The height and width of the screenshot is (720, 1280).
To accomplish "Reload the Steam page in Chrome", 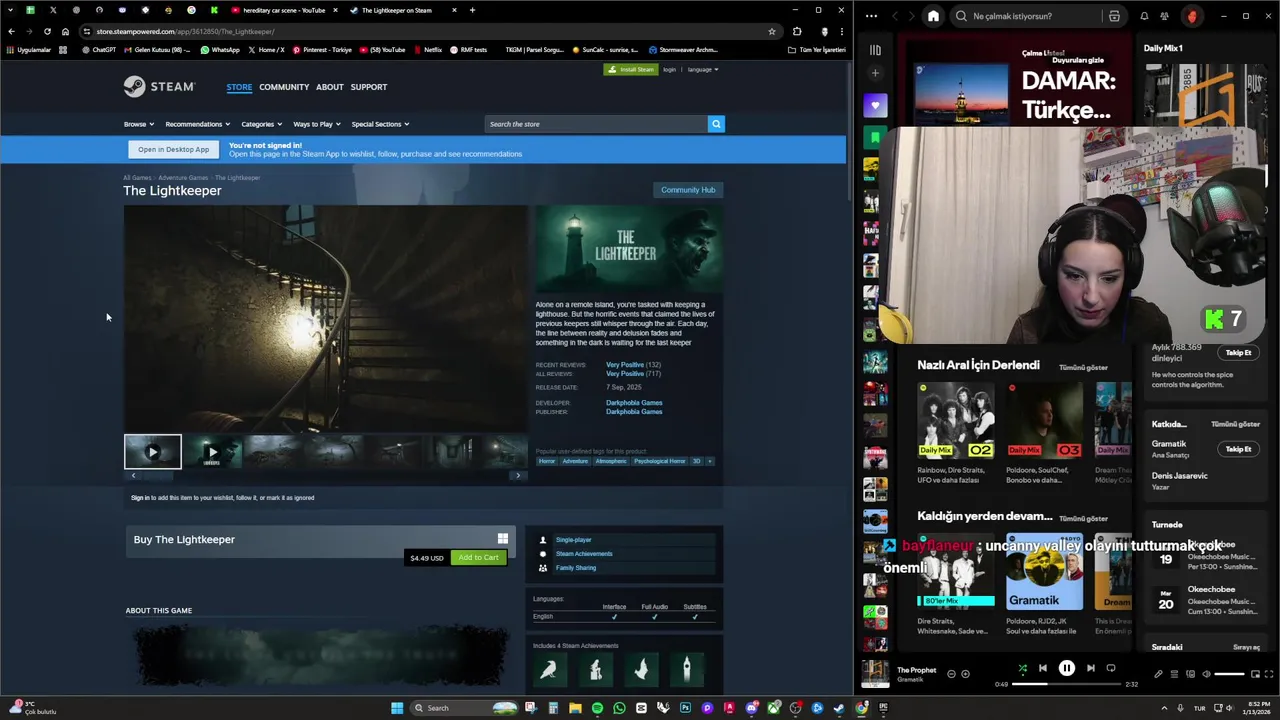I will [x=47, y=31].
